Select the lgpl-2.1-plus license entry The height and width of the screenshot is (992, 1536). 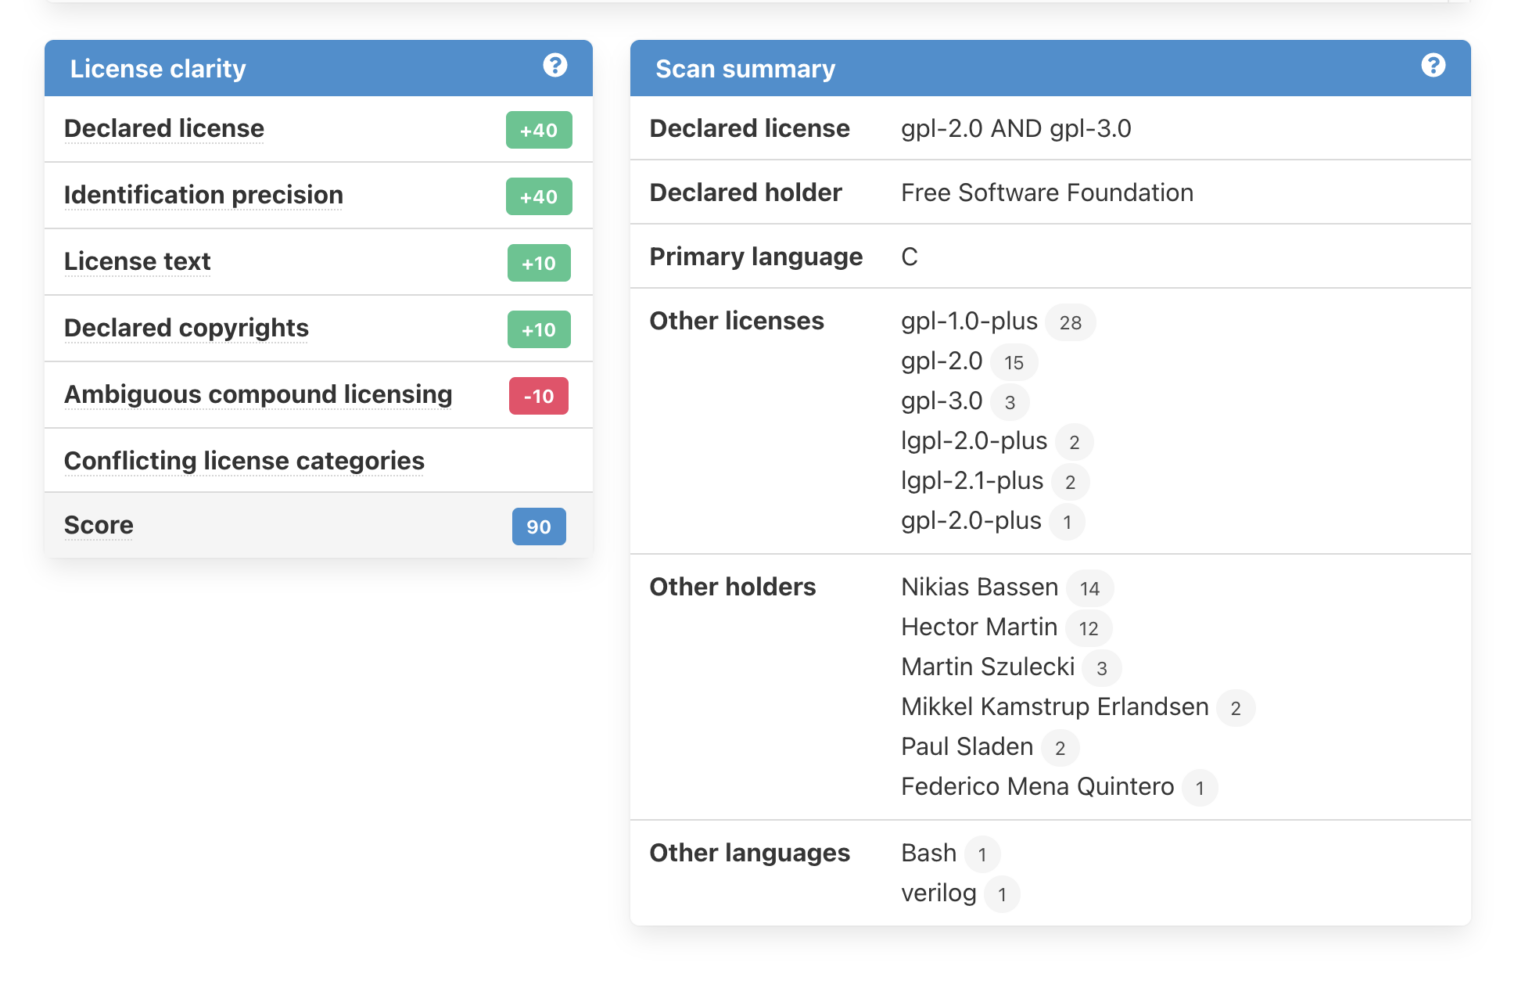pos(971,481)
